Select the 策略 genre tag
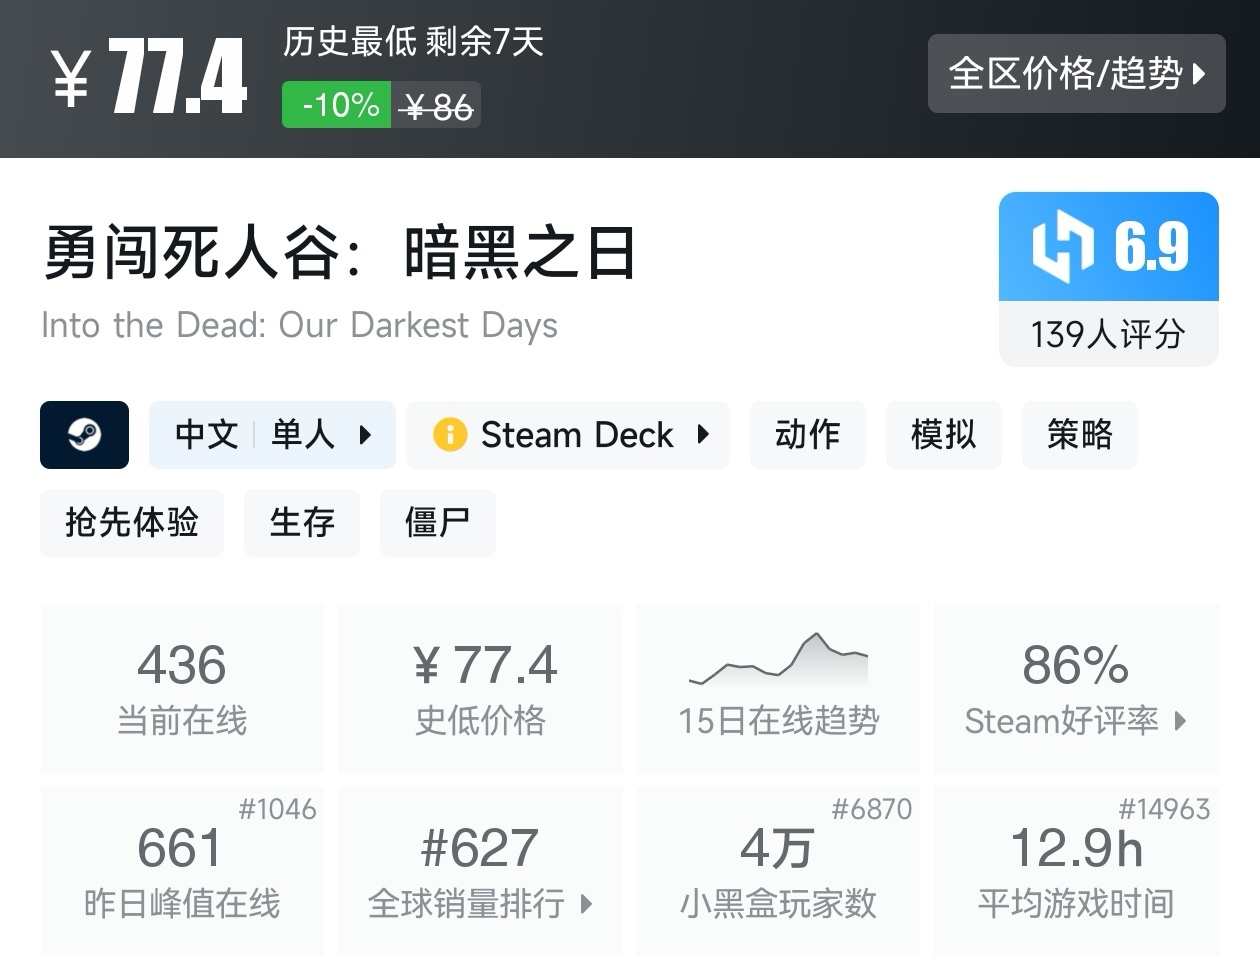The image size is (1260, 958). click(x=1079, y=435)
